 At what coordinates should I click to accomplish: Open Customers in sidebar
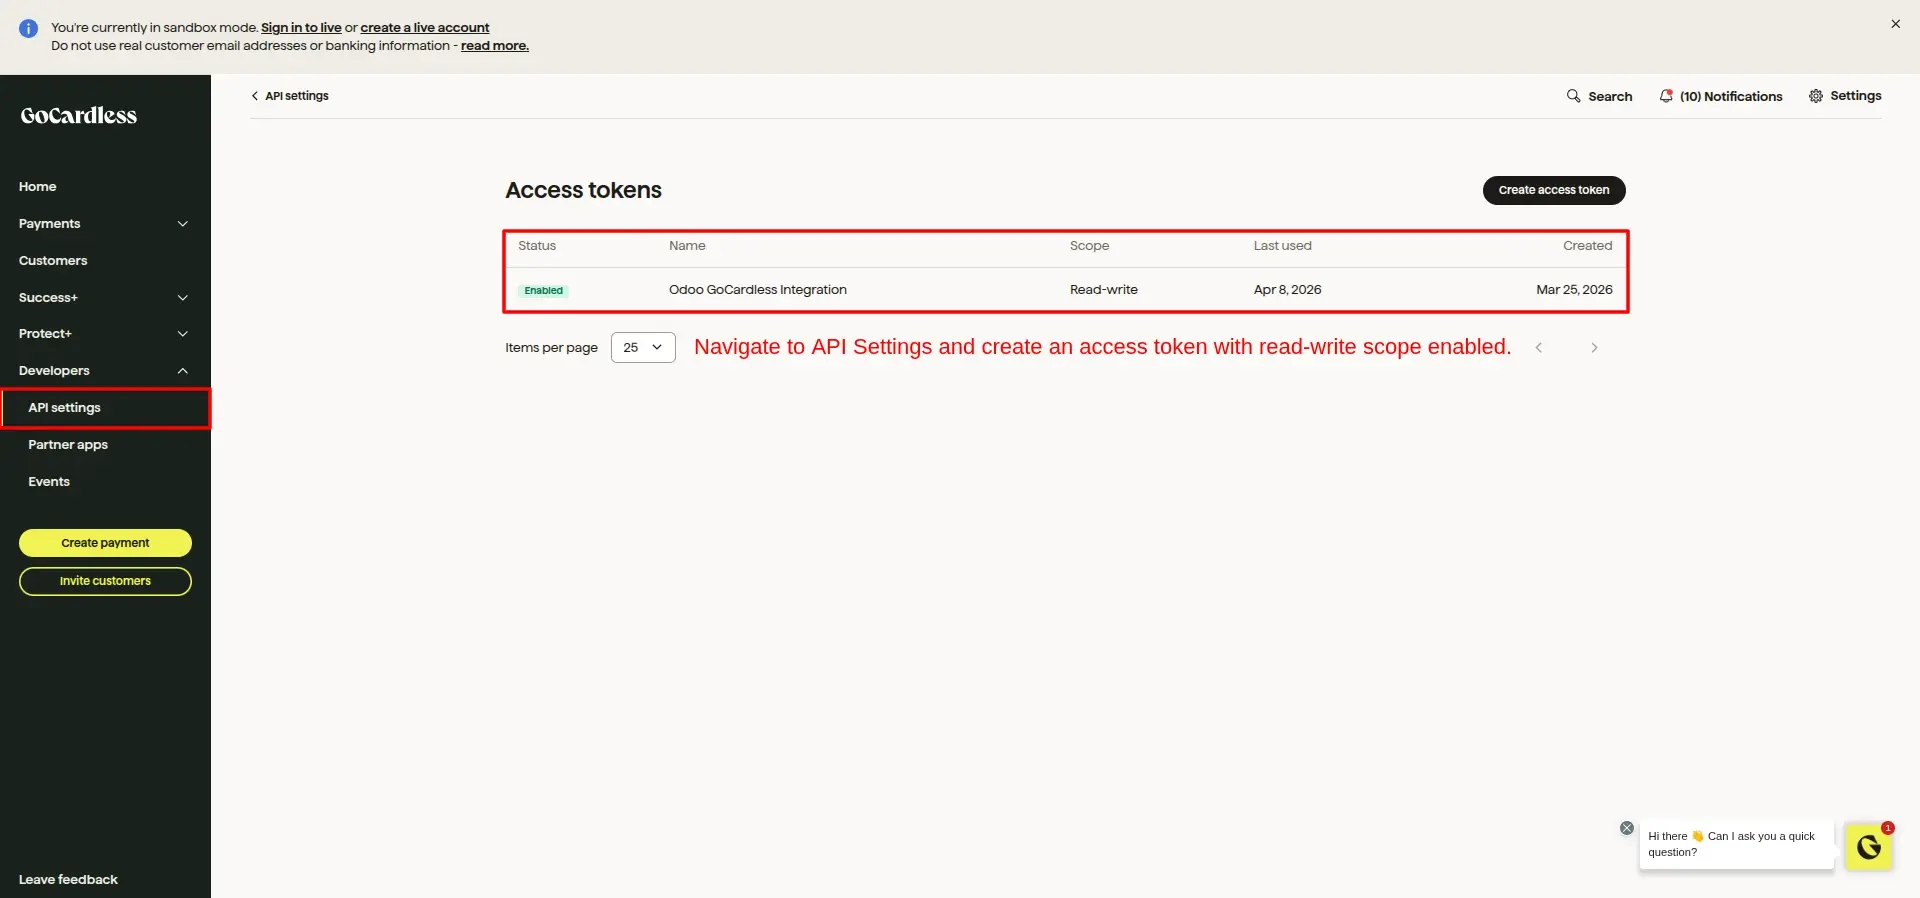(x=53, y=261)
